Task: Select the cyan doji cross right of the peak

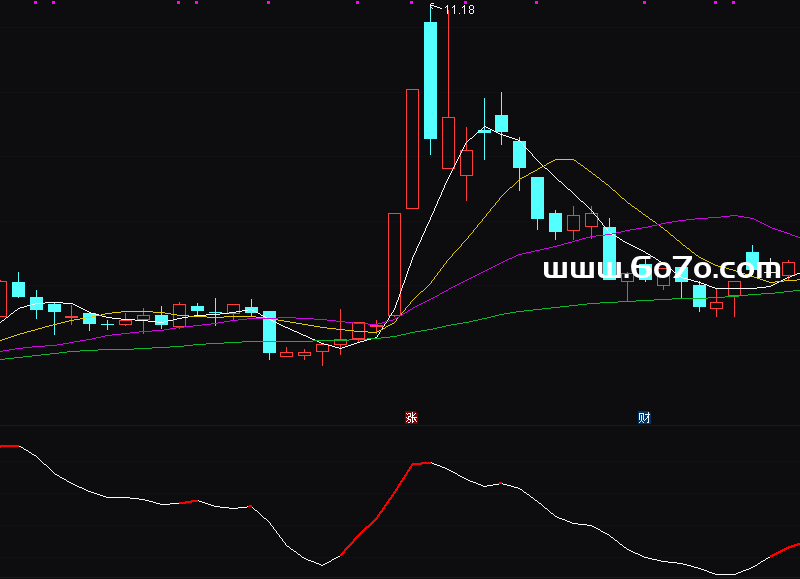Action: [484, 130]
